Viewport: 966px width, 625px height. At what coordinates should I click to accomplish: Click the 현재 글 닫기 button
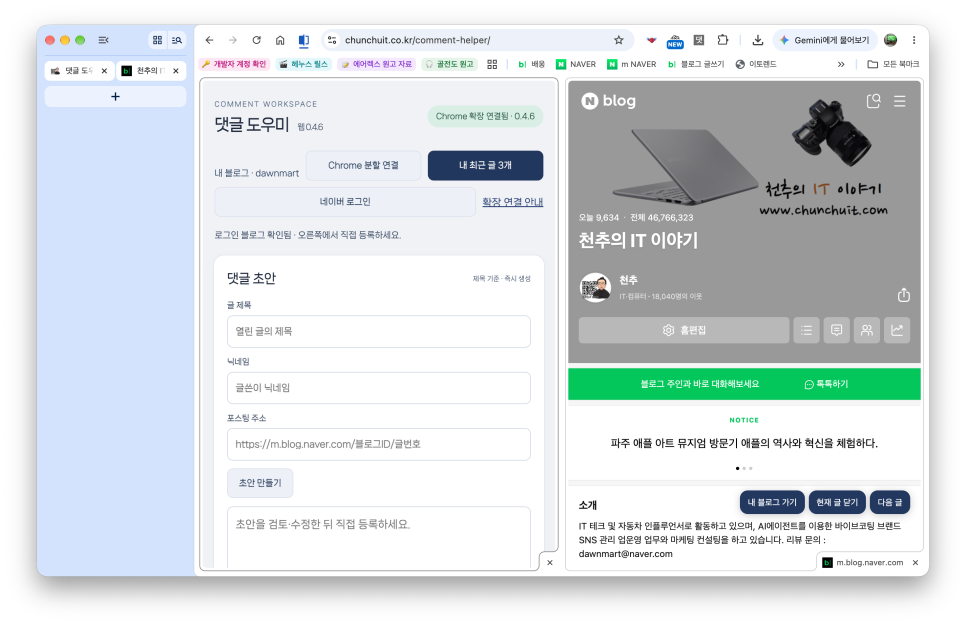tap(837, 502)
